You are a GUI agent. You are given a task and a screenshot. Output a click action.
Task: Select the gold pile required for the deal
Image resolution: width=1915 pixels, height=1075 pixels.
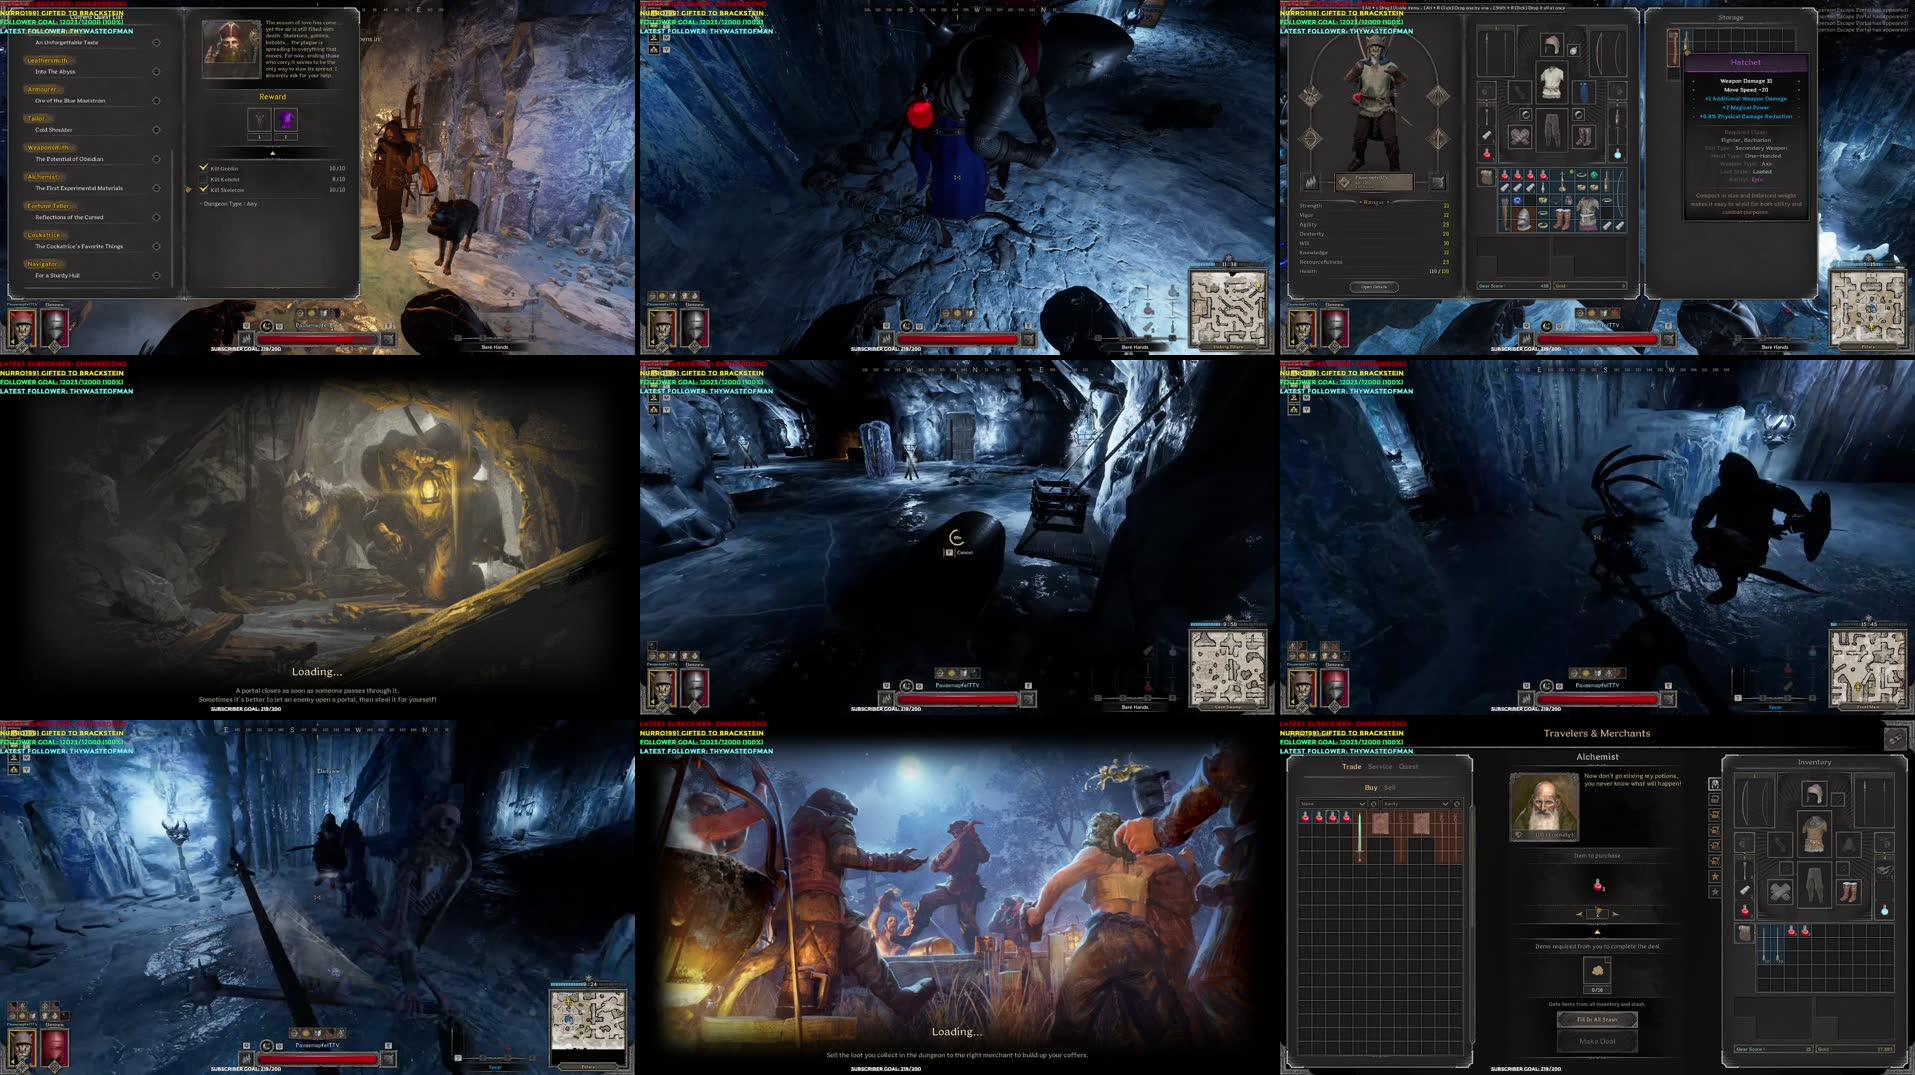coord(1597,970)
